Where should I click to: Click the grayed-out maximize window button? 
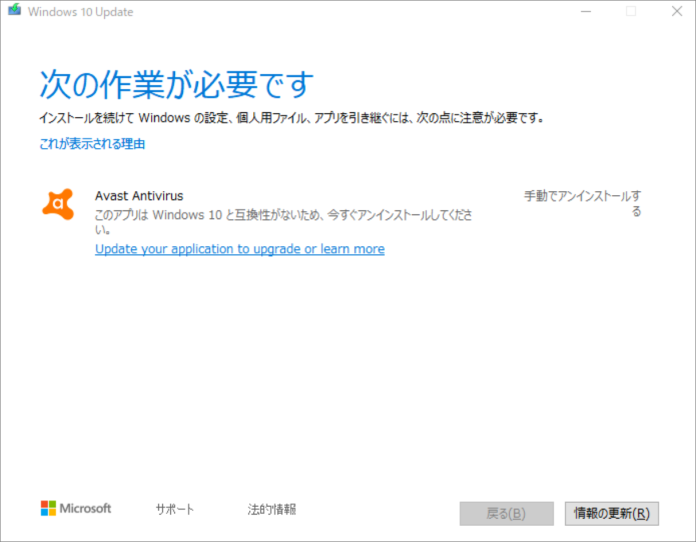(631, 12)
